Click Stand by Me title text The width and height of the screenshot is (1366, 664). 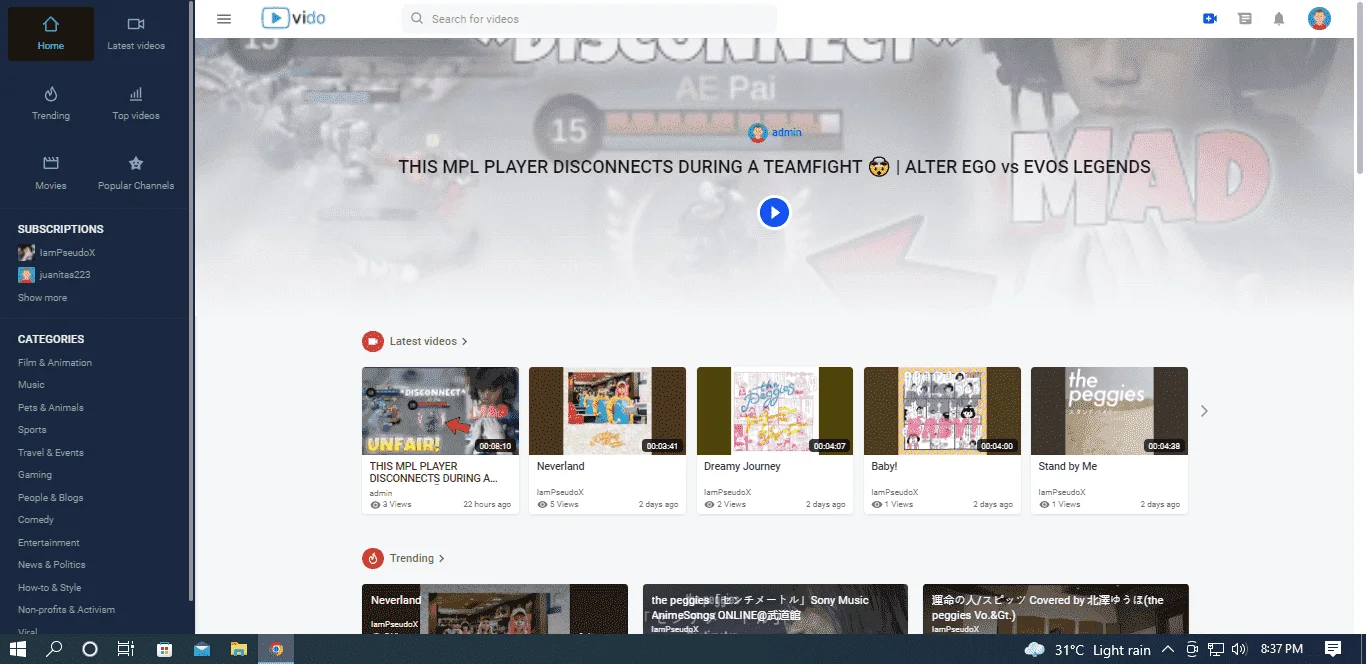click(1067, 466)
